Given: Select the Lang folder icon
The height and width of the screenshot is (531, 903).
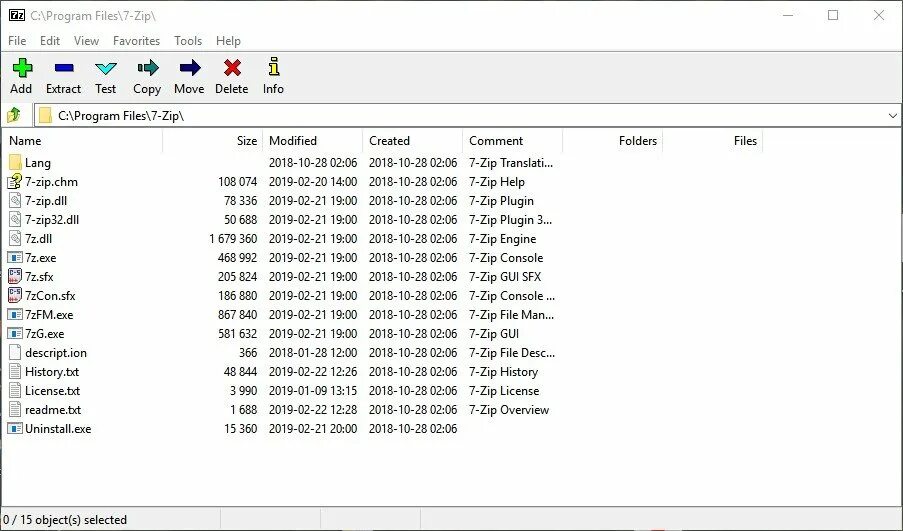Looking at the screenshot, I should (15, 162).
